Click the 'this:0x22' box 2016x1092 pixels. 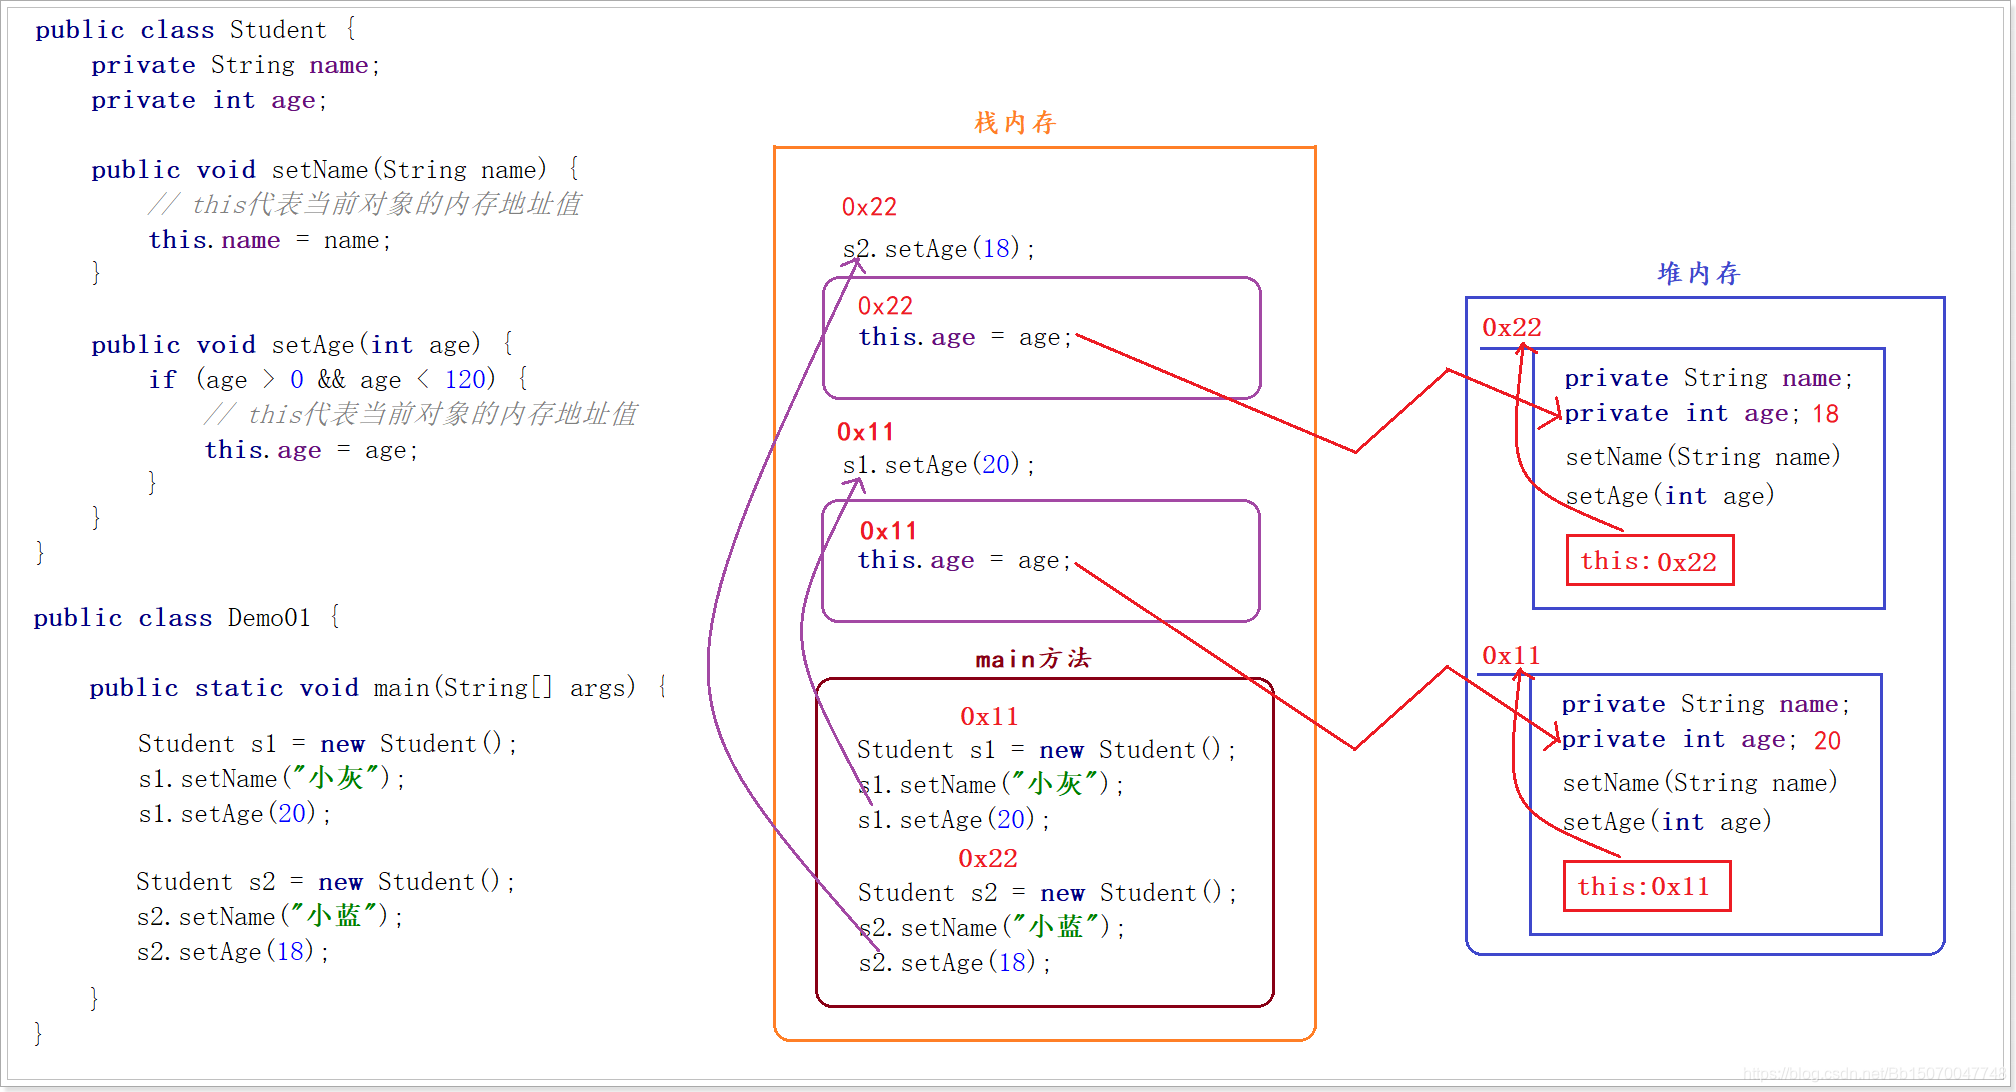[x=1649, y=561]
